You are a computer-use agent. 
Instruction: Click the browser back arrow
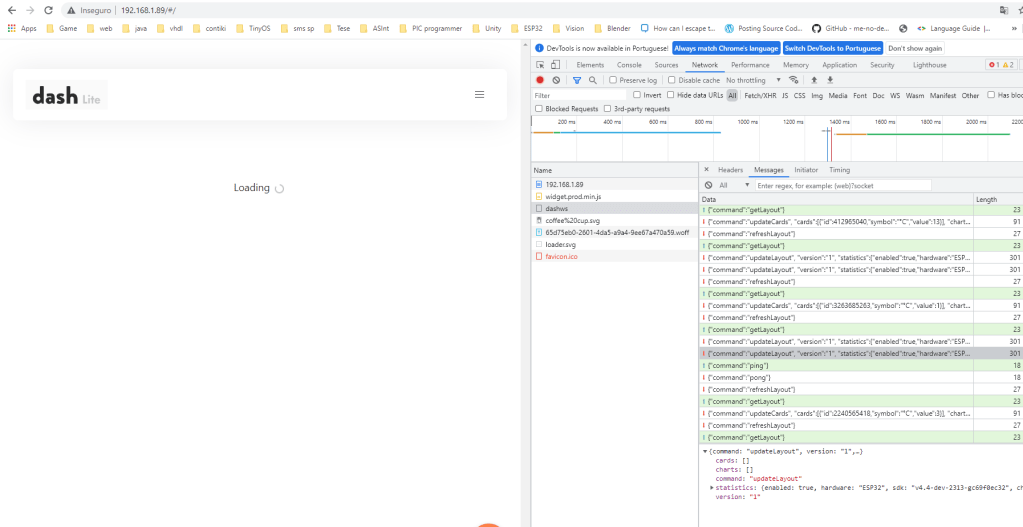(x=11, y=10)
